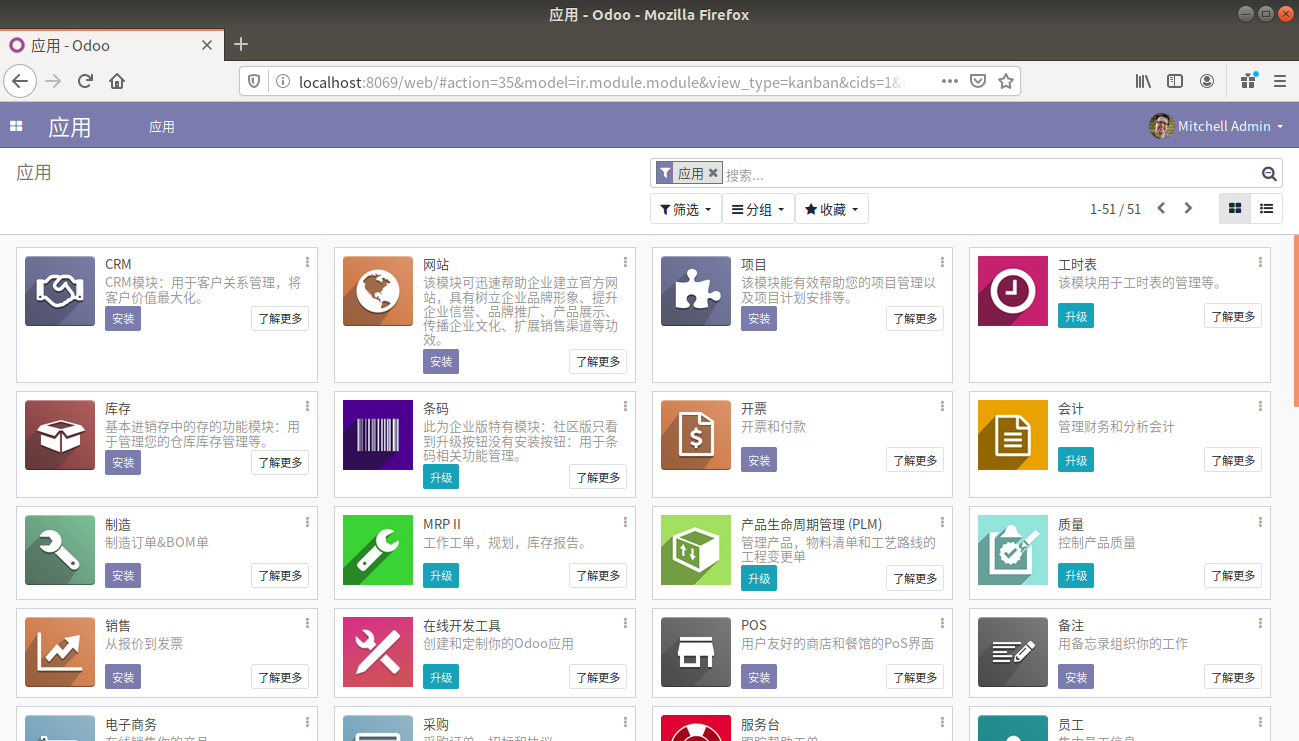Switch to list view
Viewport: 1299px width, 741px height.
pos(1266,209)
